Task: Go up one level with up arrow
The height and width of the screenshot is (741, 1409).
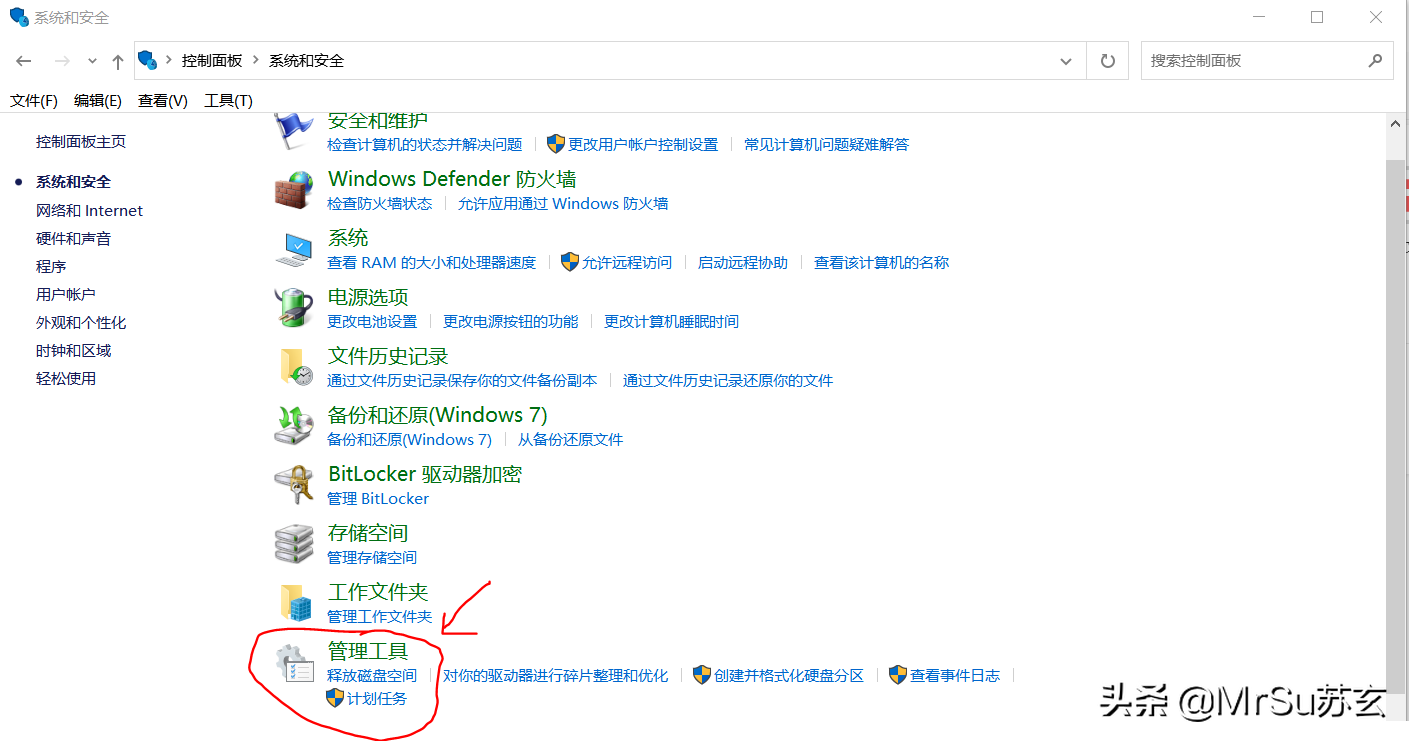Action: tap(118, 61)
